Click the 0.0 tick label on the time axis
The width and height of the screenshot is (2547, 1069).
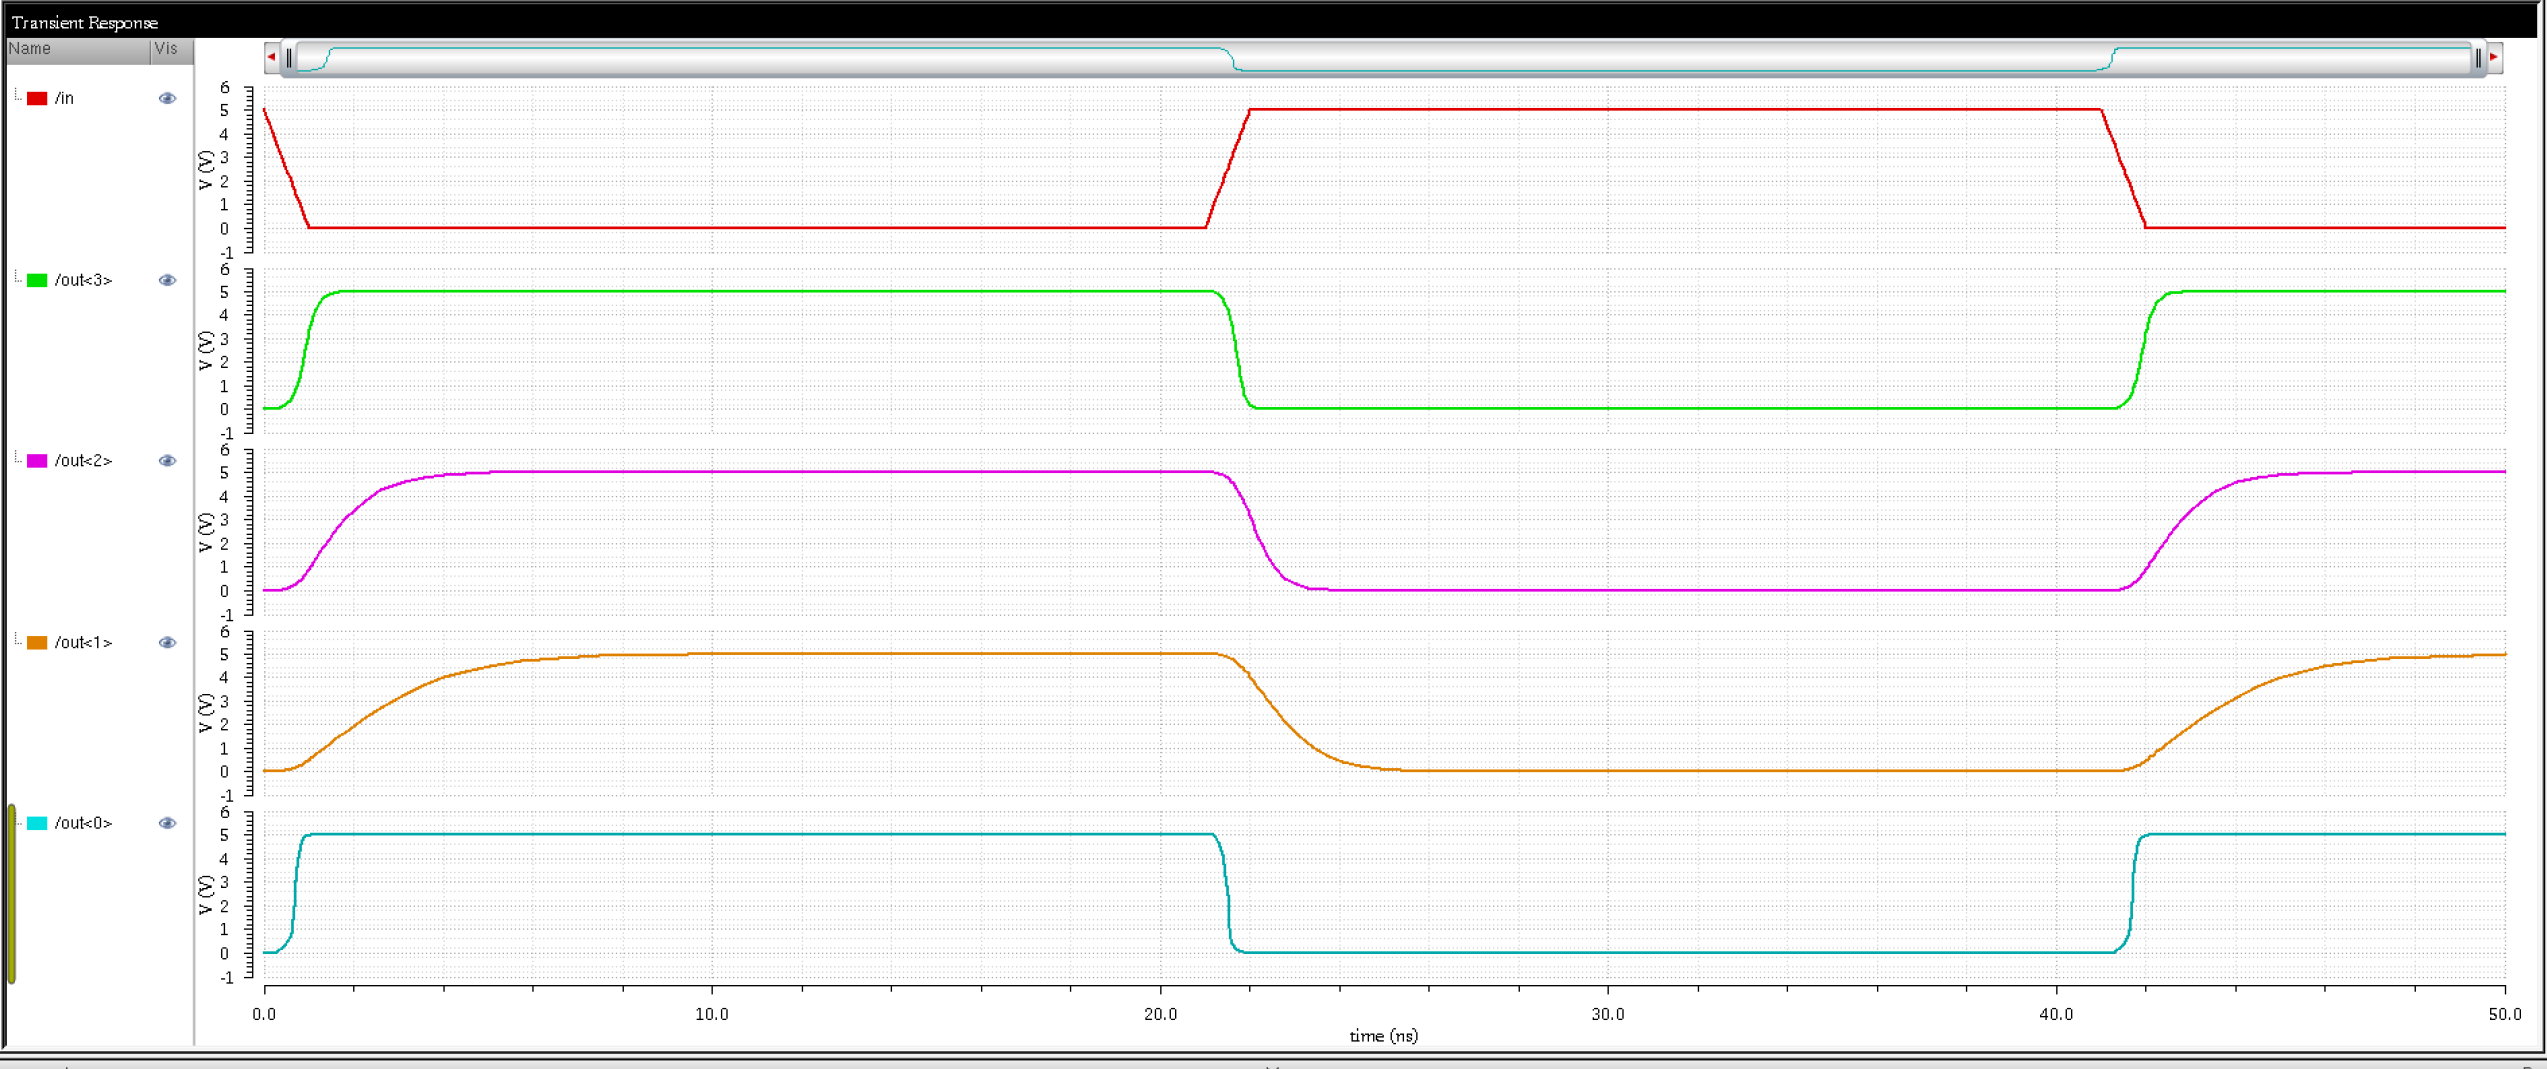click(x=264, y=1014)
